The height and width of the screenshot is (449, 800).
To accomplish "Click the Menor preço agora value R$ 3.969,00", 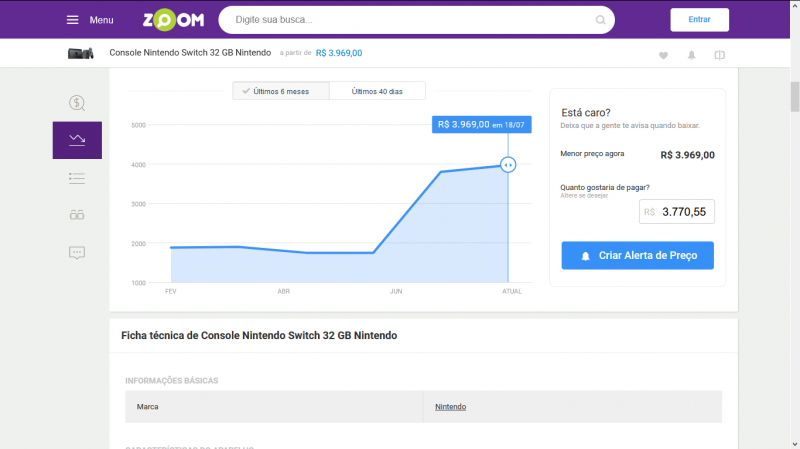I will (x=687, y=155).
